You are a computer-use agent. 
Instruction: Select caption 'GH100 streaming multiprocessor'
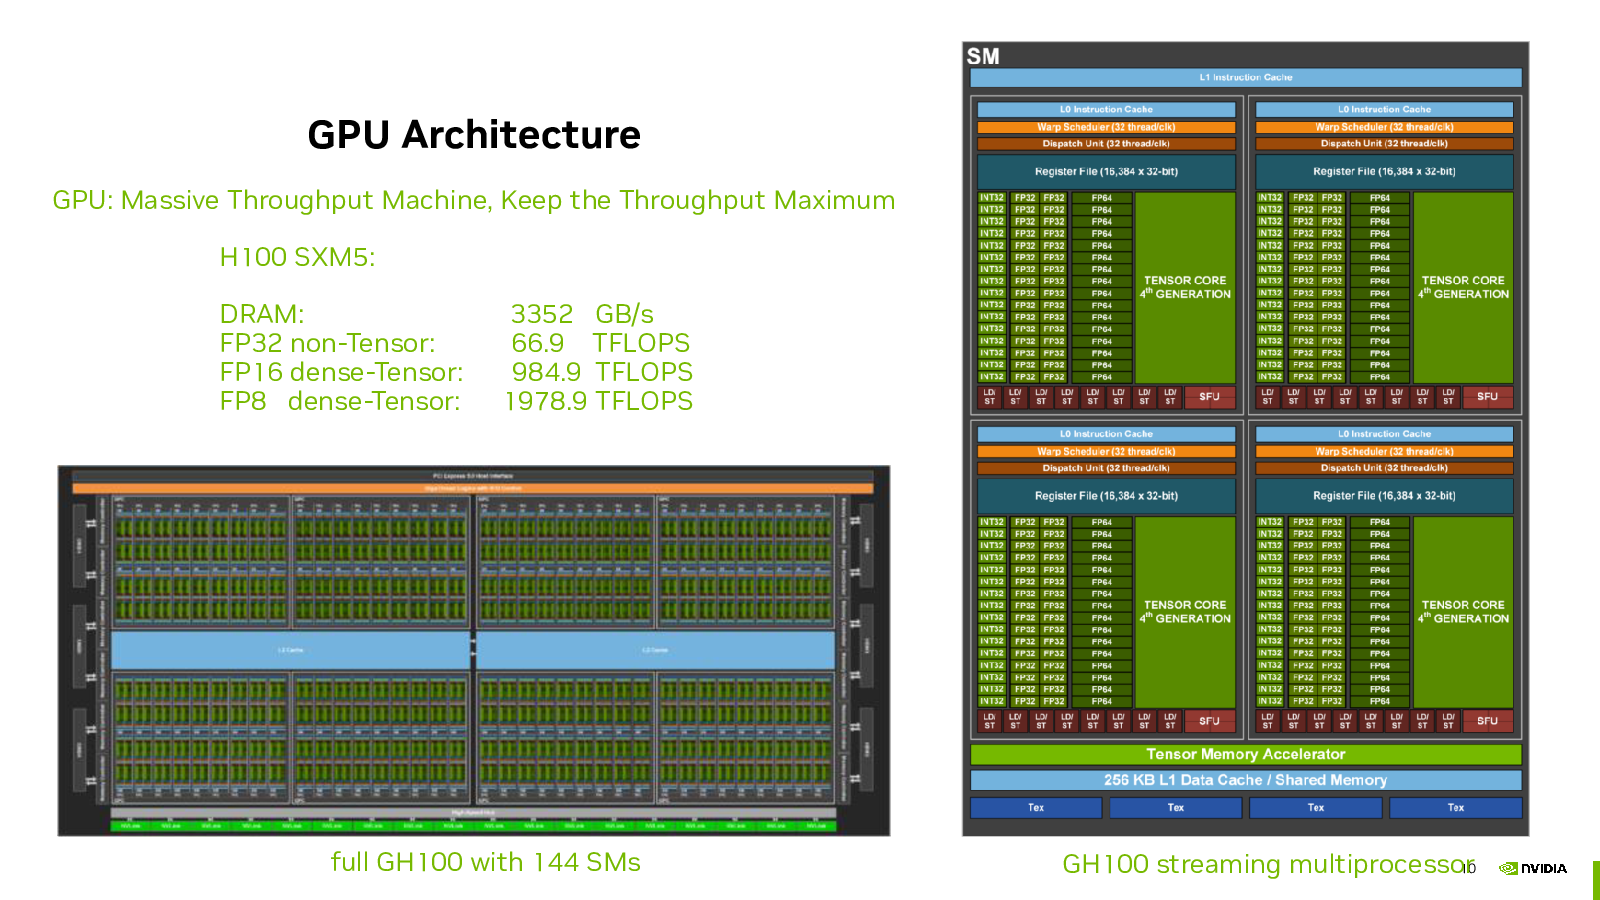coord(1268,864)
